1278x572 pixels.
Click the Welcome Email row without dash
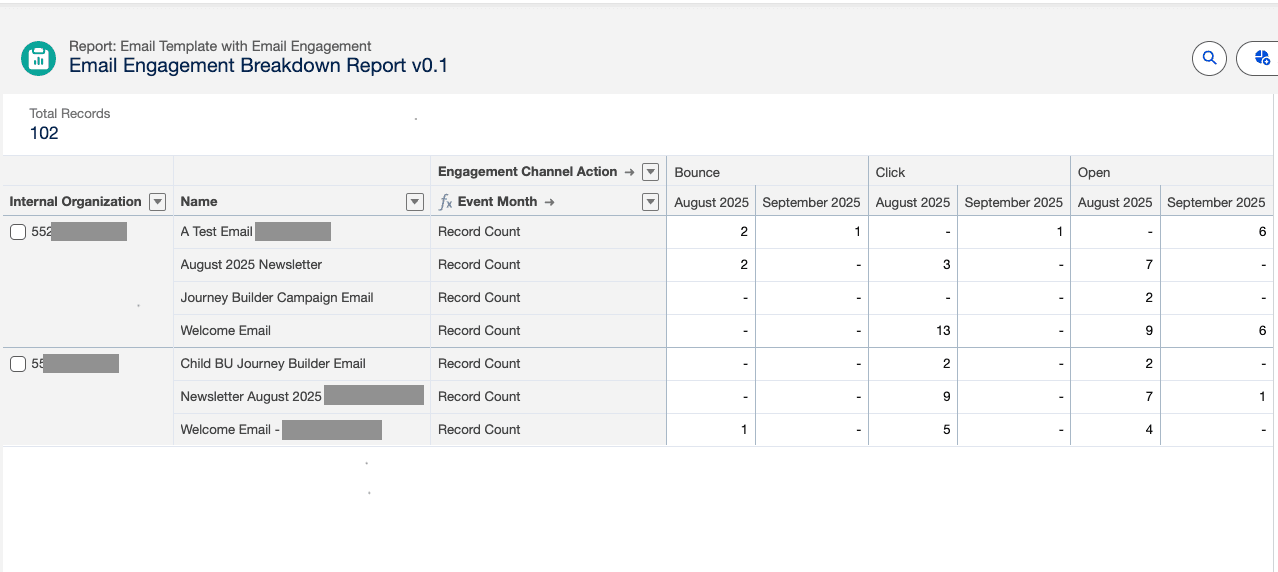[x=226, y=331]
